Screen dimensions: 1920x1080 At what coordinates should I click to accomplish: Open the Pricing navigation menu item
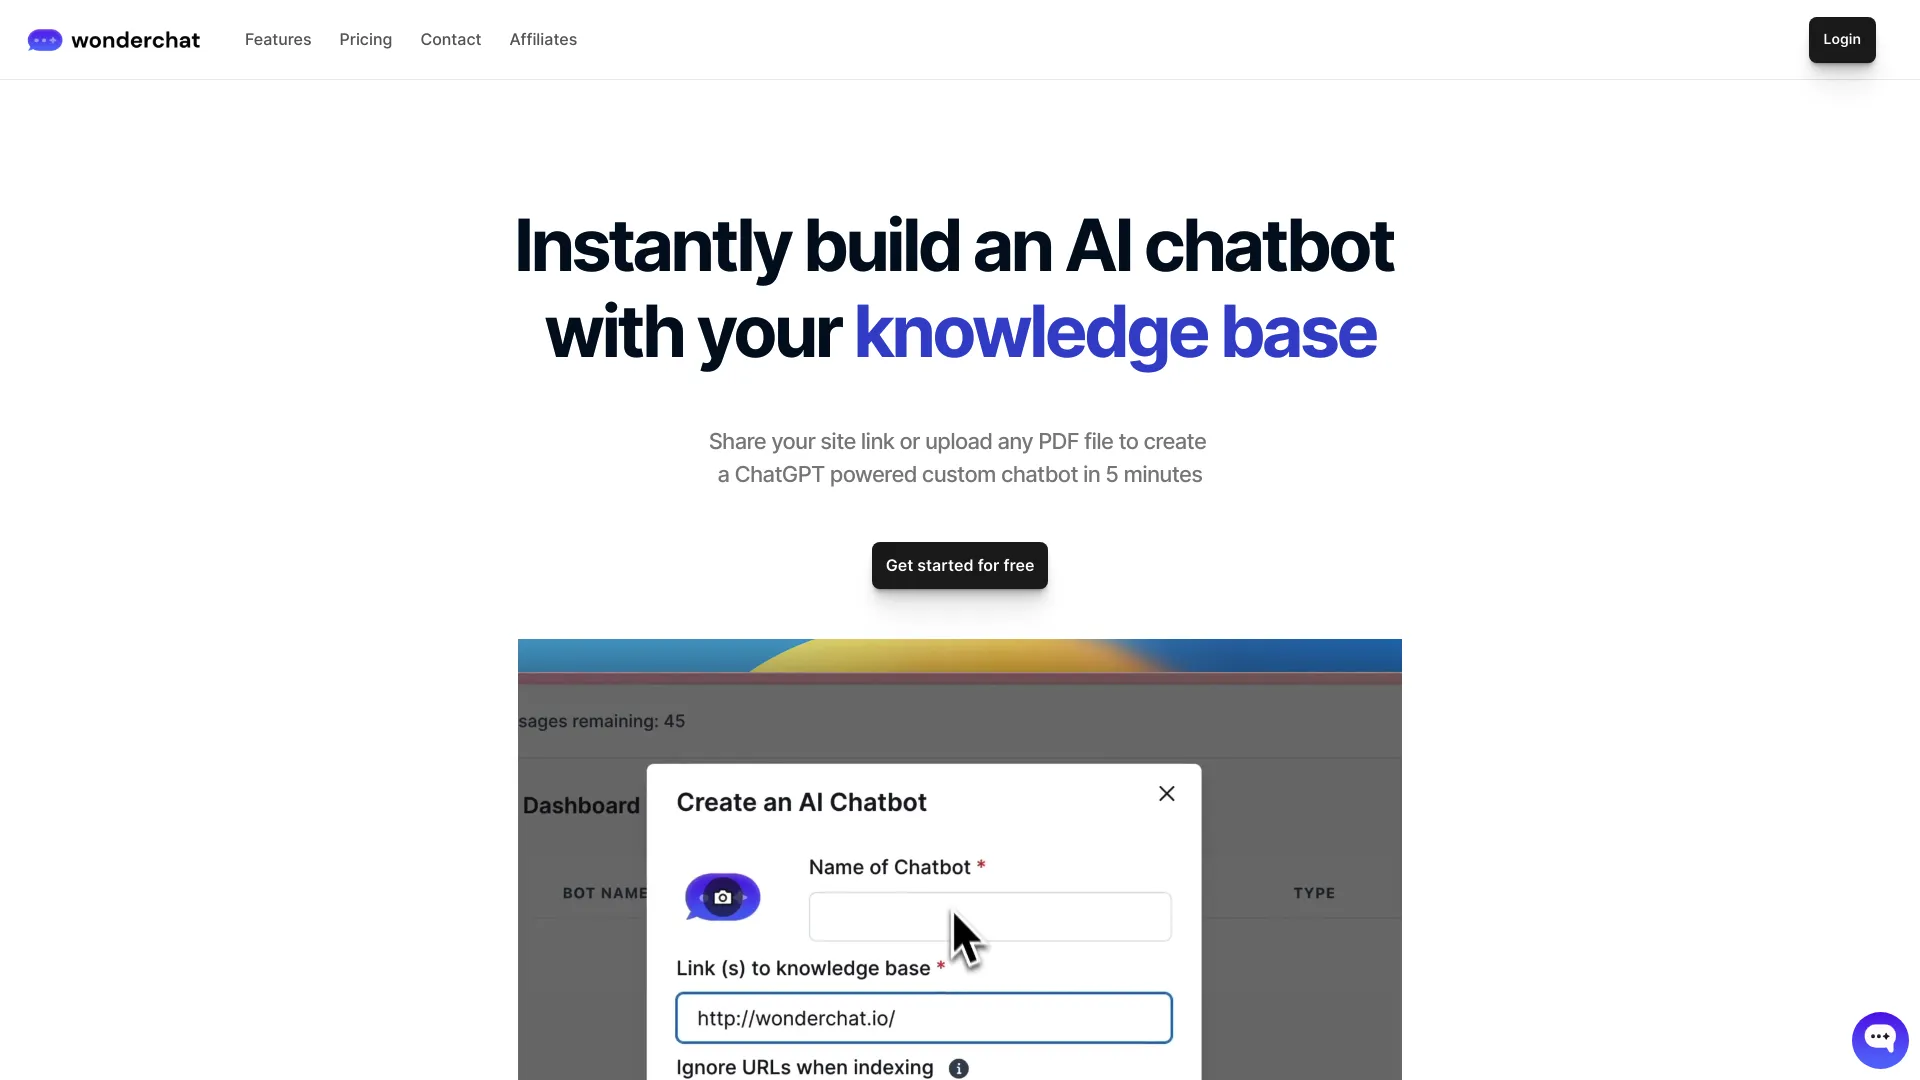coord(365,38)
